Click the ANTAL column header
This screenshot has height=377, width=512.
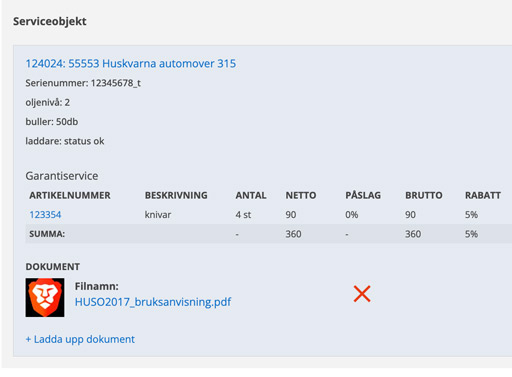click(x=251, y=195)
